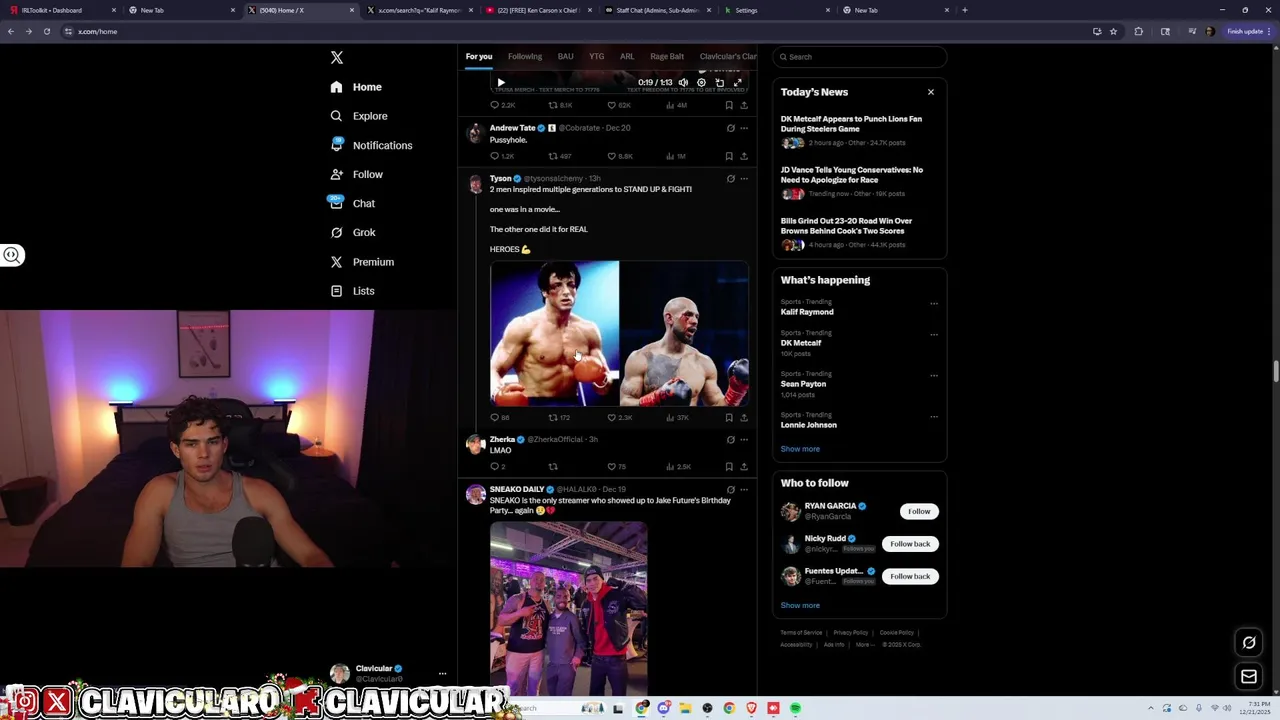1280x720 pixels.
Task: Bookmark this page star icon
Action: 1113,31
